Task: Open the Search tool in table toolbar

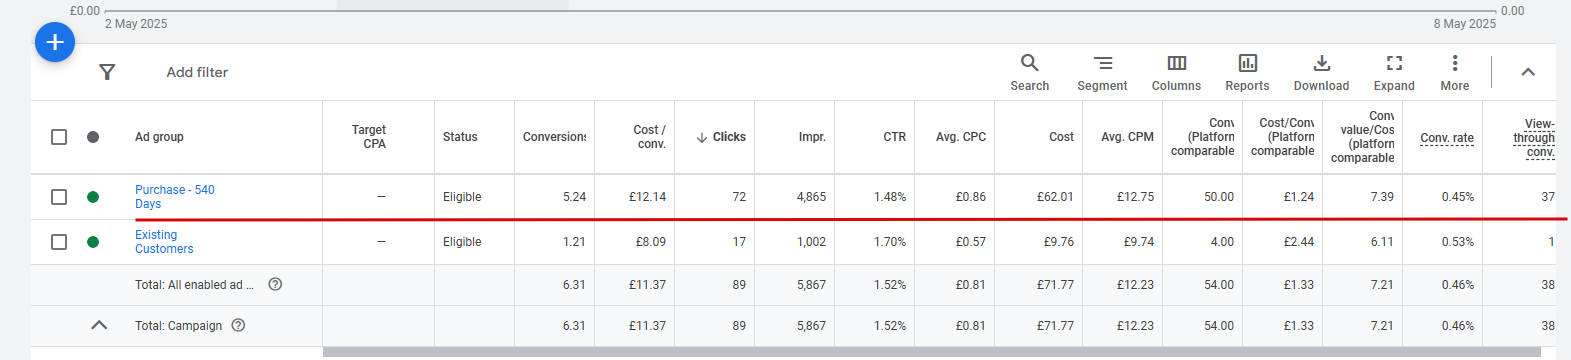Action: [x=1029, y=73]
